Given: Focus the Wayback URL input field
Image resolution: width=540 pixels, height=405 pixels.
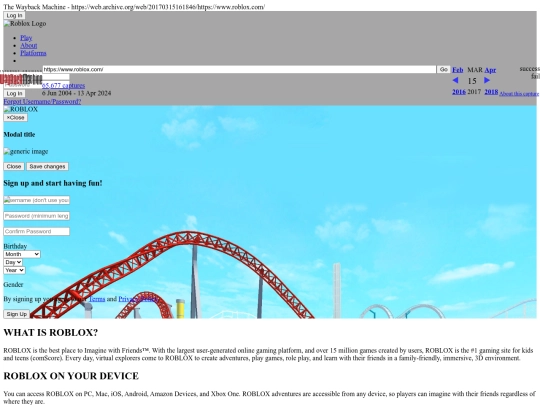Looking at the screenshot, I should (239, 69).
